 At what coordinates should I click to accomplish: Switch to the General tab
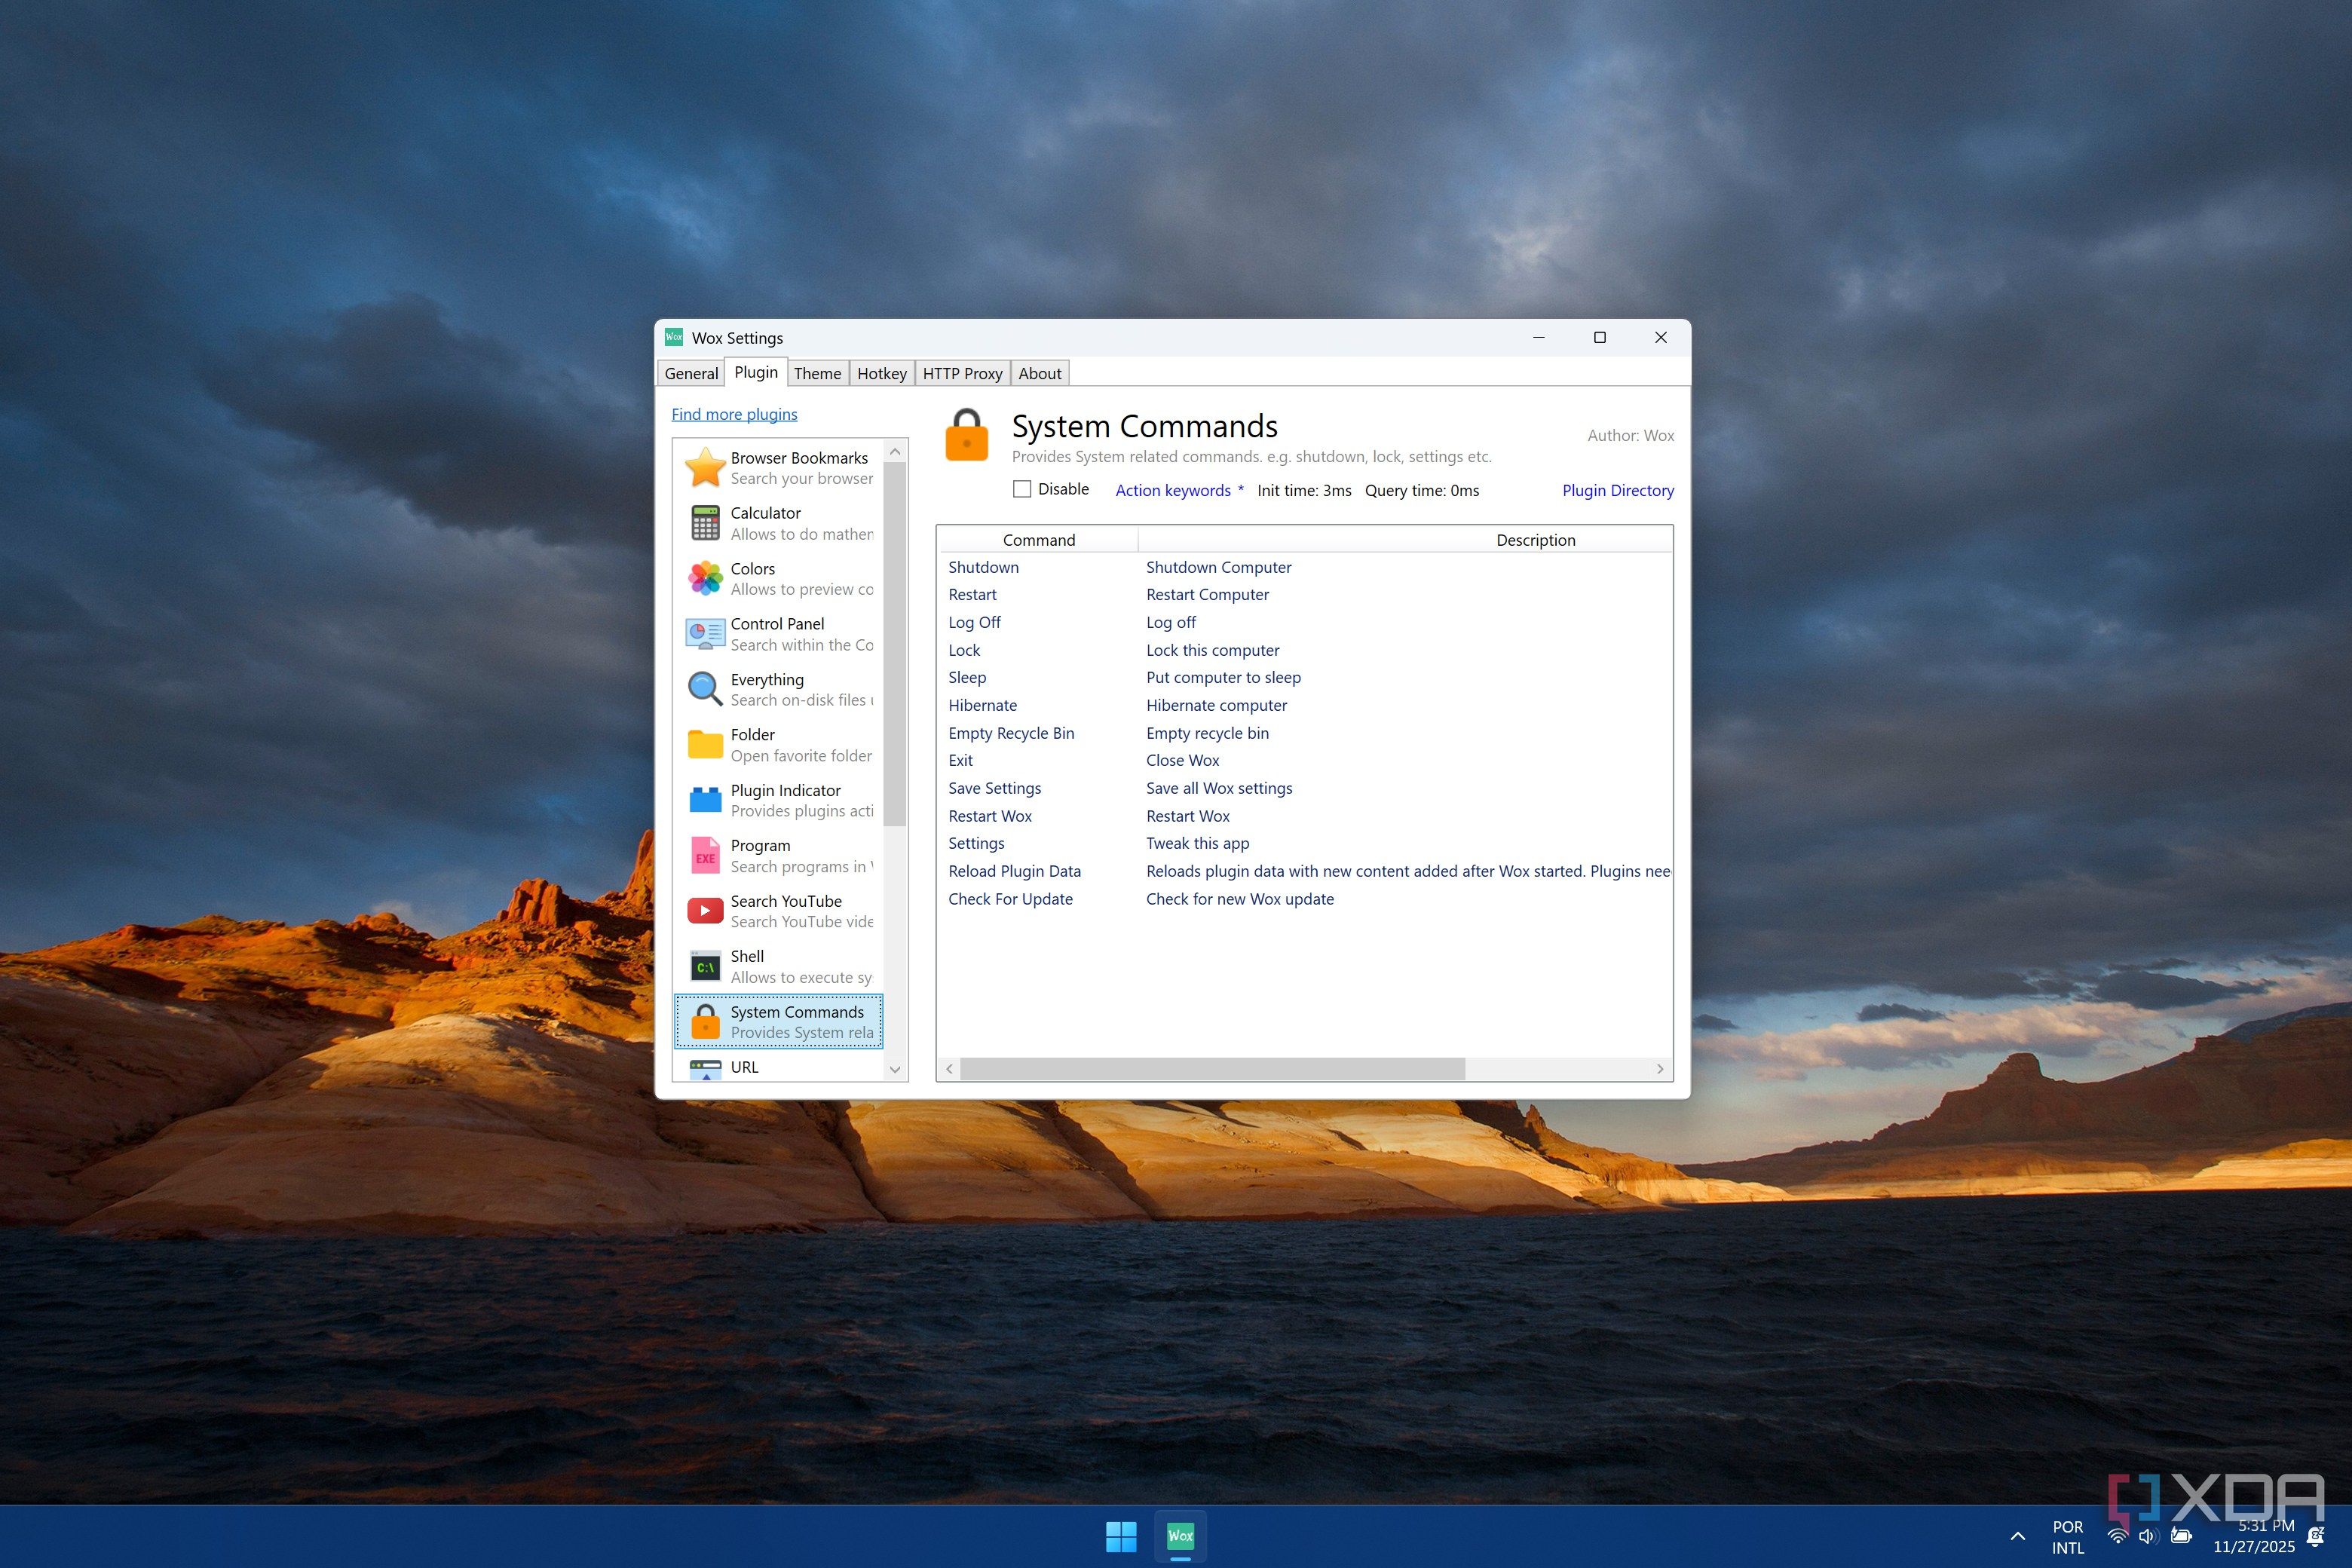tap(691, 373)
